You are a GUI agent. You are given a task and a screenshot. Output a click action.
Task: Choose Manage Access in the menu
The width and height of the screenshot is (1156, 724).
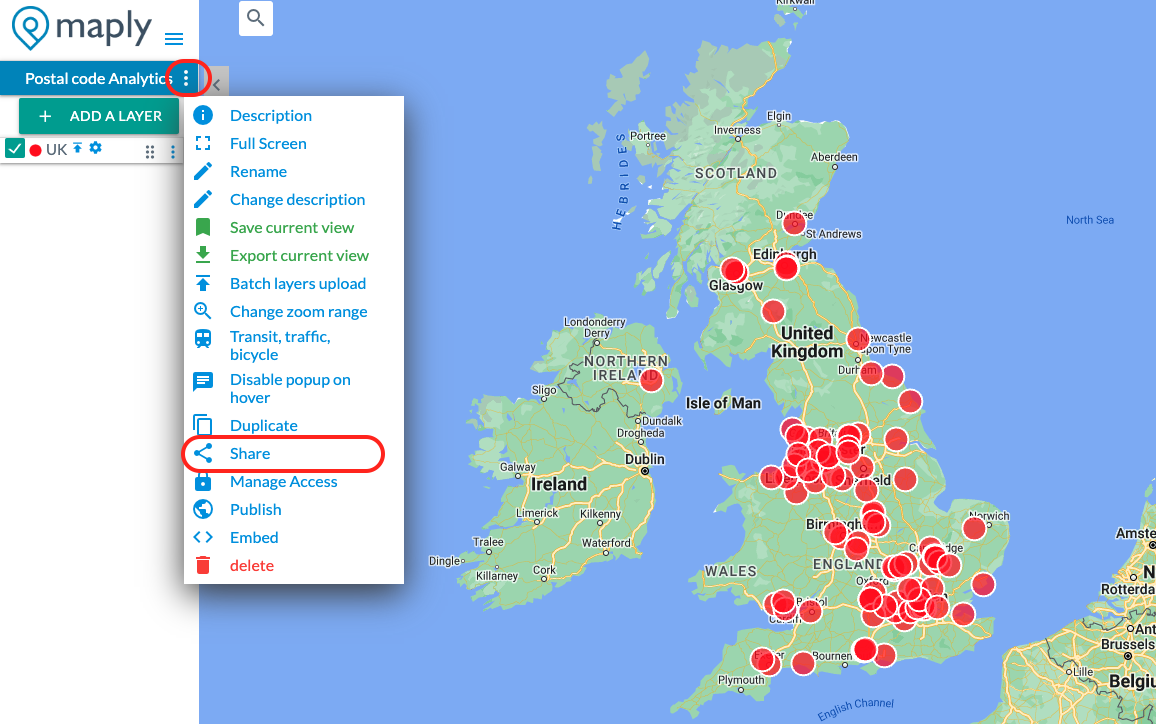click(x=283, y=482)
